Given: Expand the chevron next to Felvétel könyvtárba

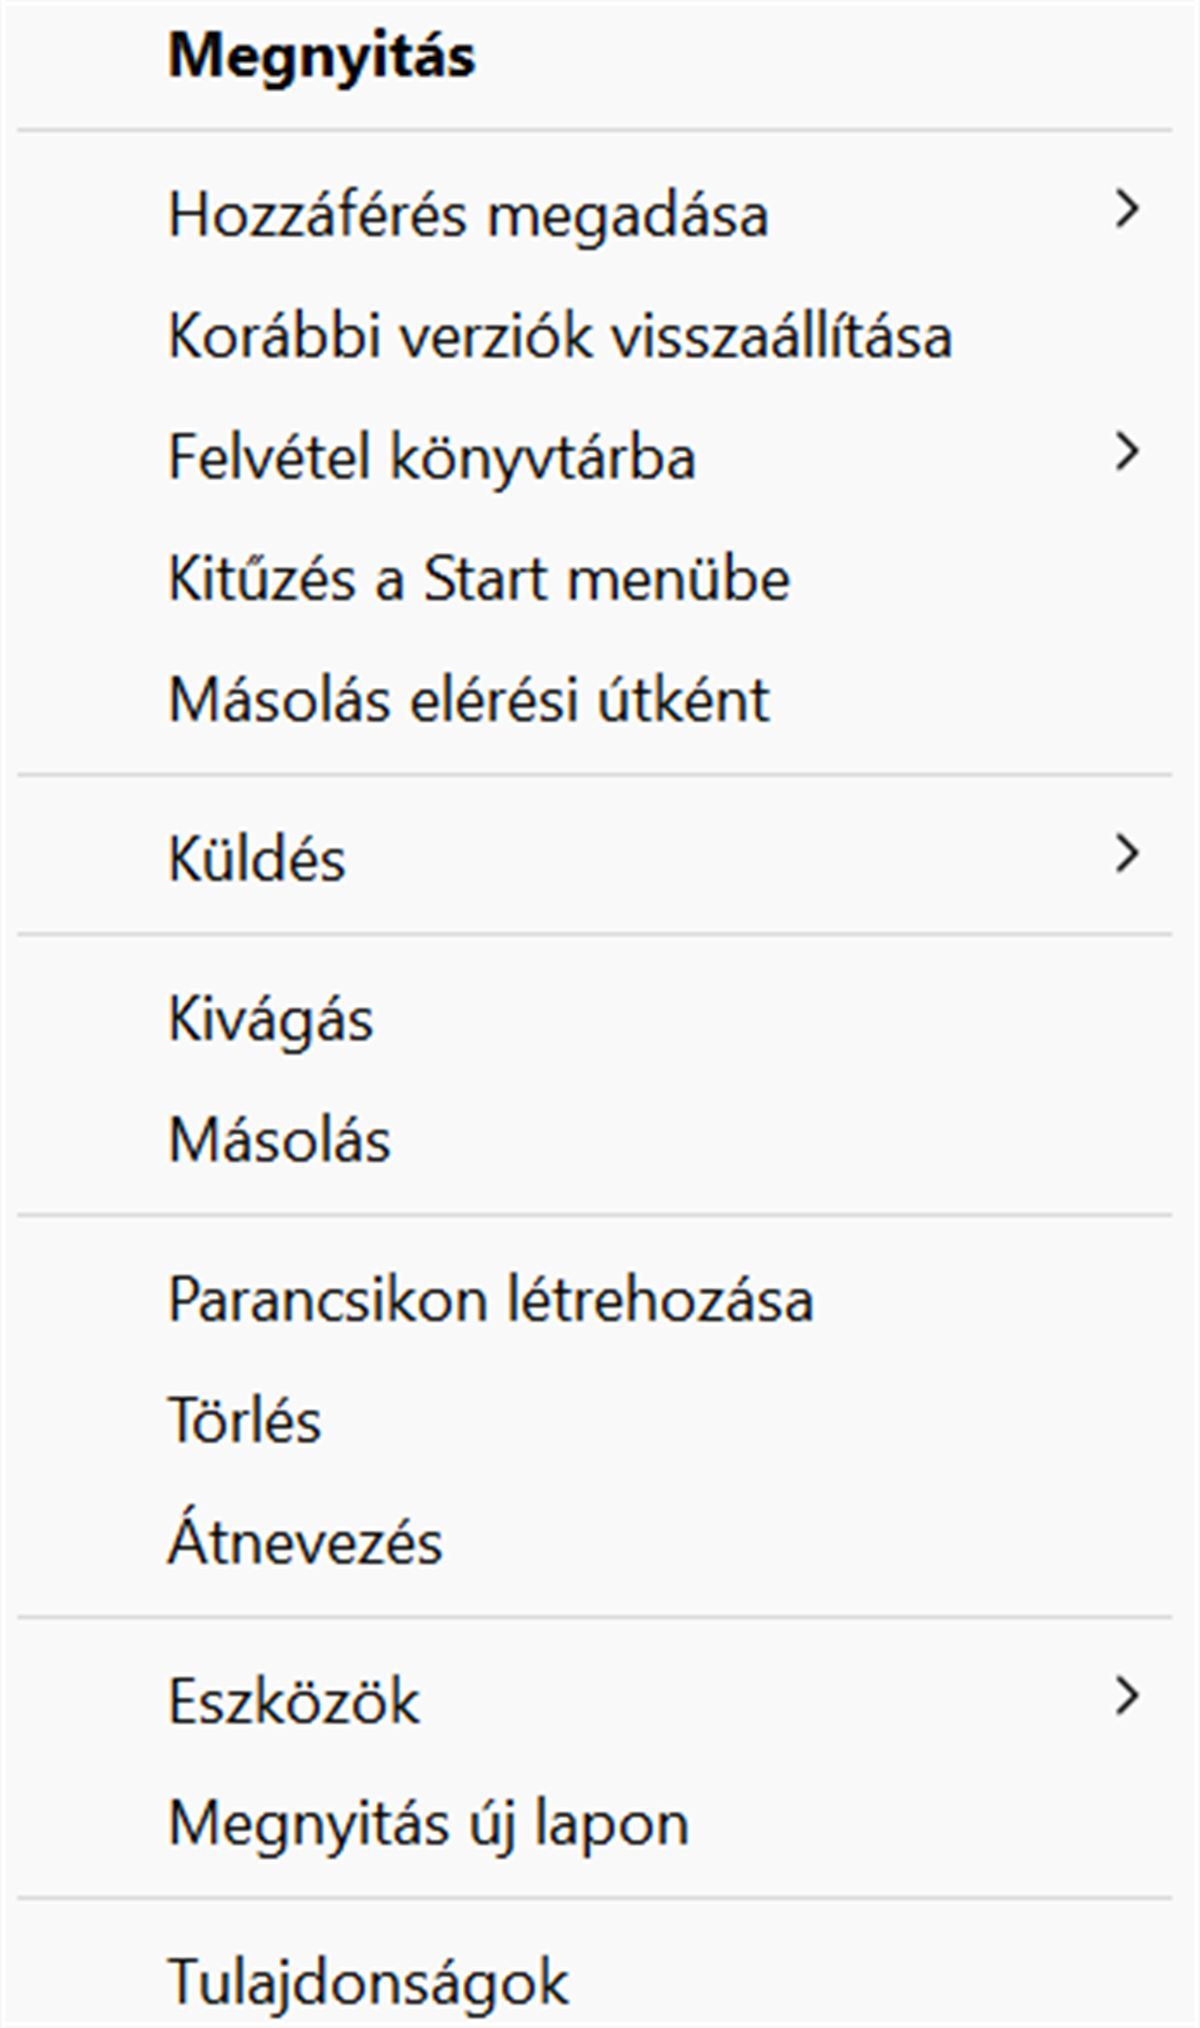Looking at the screenshot, I should (x=1127, y=452).
